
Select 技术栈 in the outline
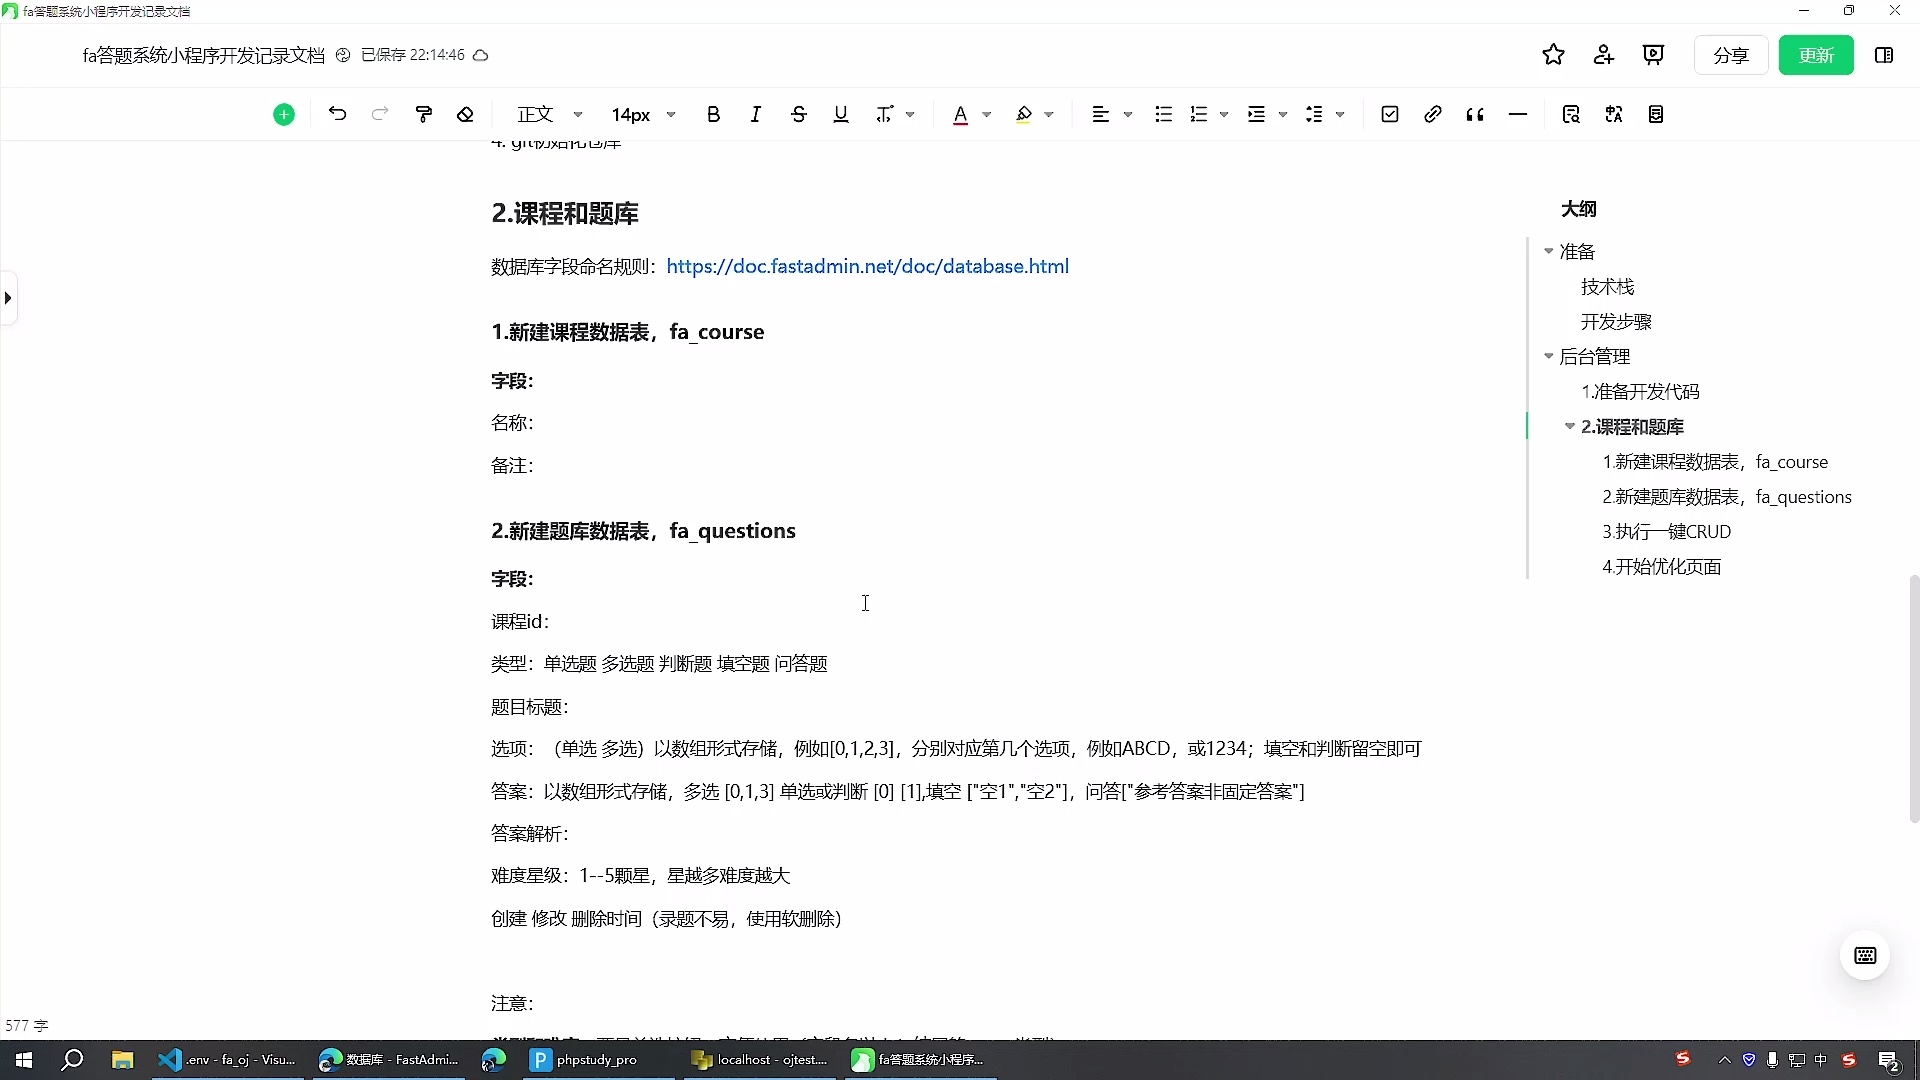(x=1607, y=287)
